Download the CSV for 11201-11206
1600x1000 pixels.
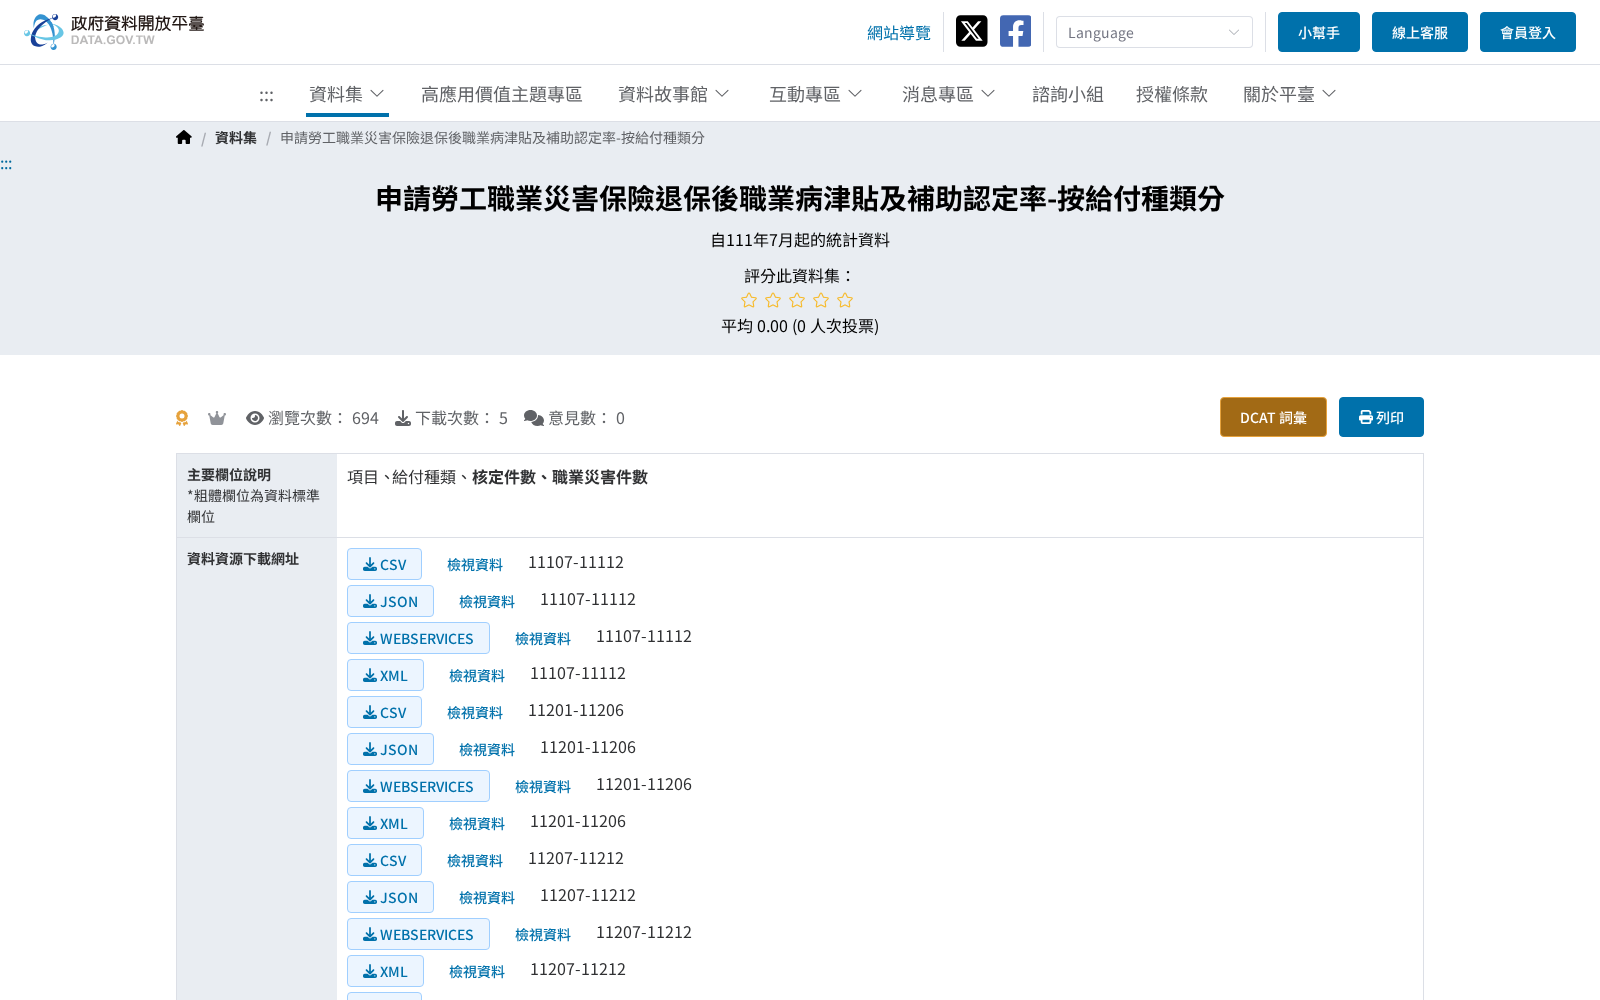pos(384,712)
